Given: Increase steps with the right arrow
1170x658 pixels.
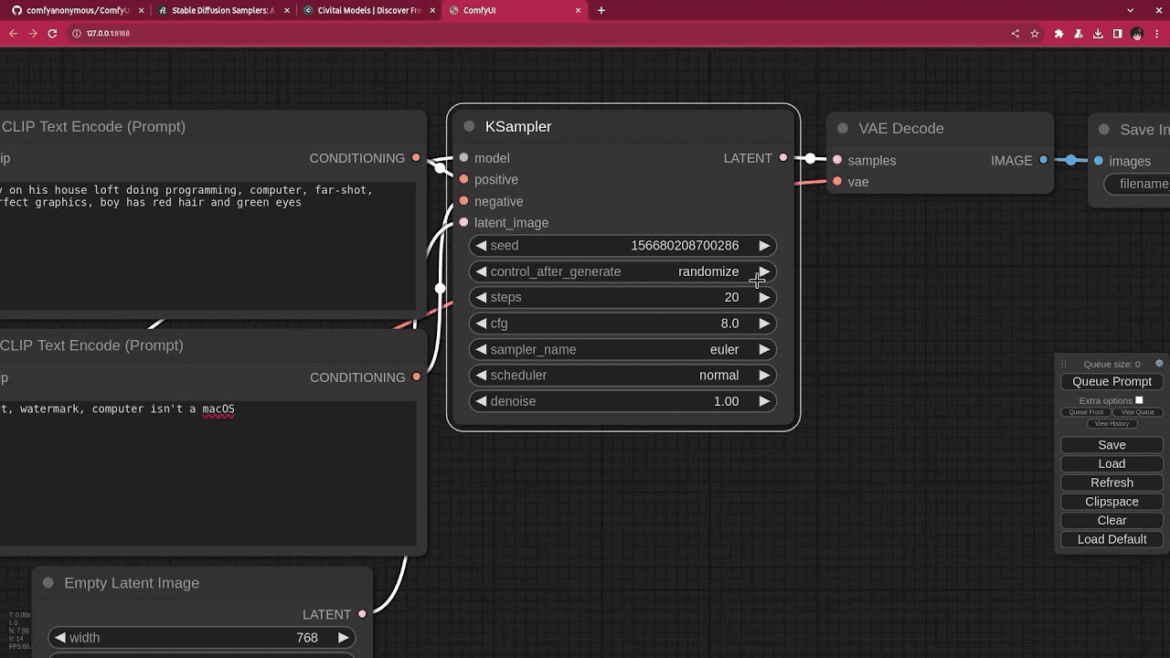Looking at the screenshot, I should point(764,298).
